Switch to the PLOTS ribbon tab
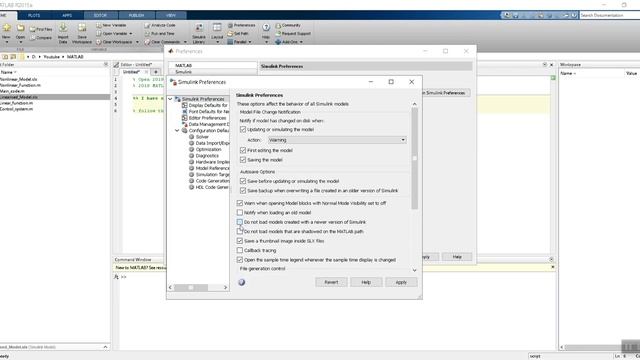Image resolution: width=640 pixels, height=360 pixels. click(34, 16)
